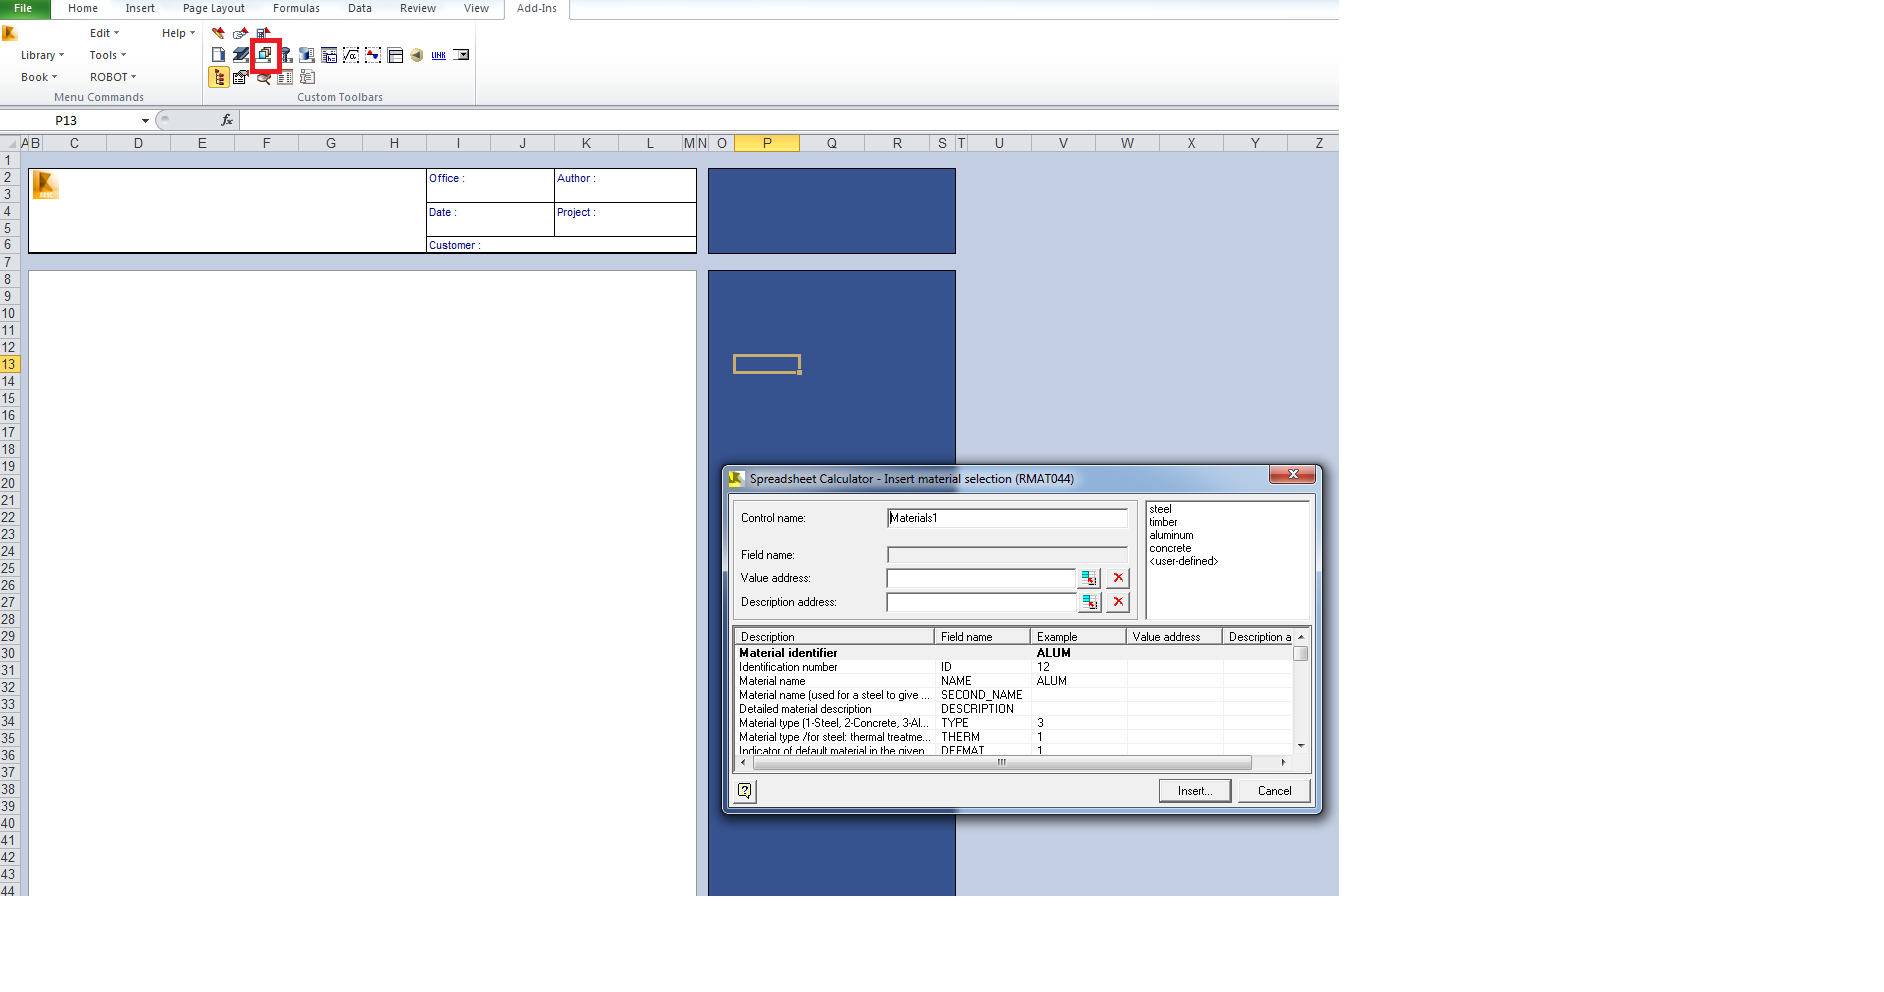The width and height of the screenshot is (1884, 992).
Task: Open the File tab
Action: tap(23, 8)
